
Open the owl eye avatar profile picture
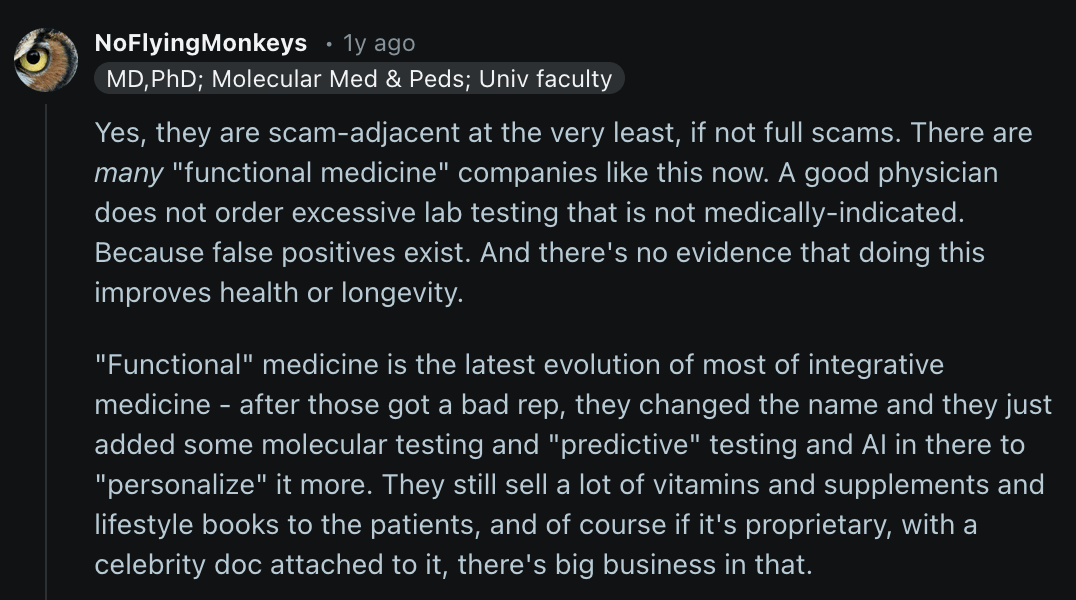46,60
